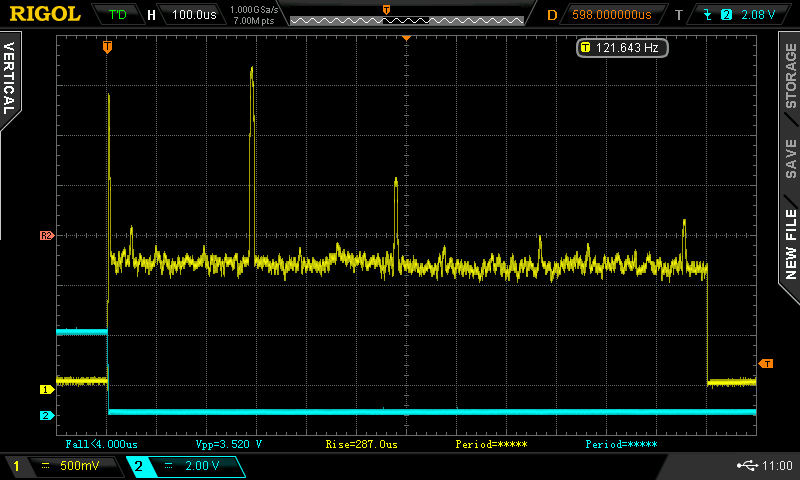Click the orange trigger level arrow at right edge
The image size is (800, 480).
pos(766,364)
